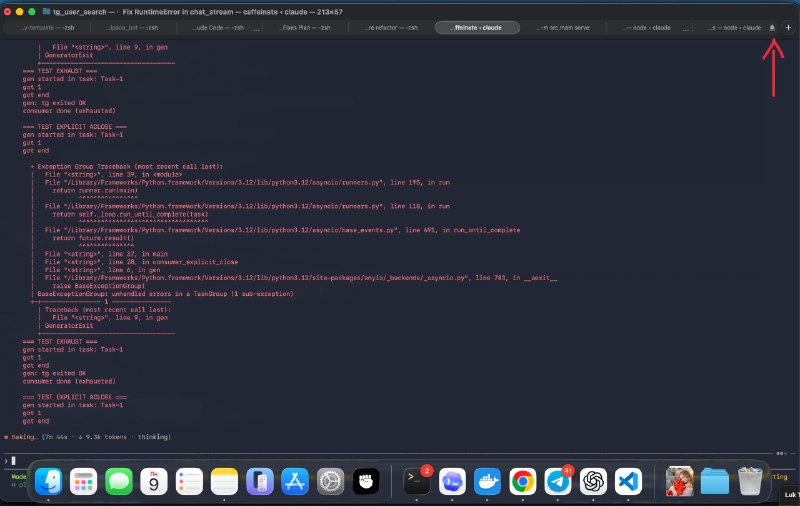Image resolution: width=800 pixels, height=506 pixels.
Task: Launch Telegram from the dock
Action: pyautogui.click(x=558, y=481)
